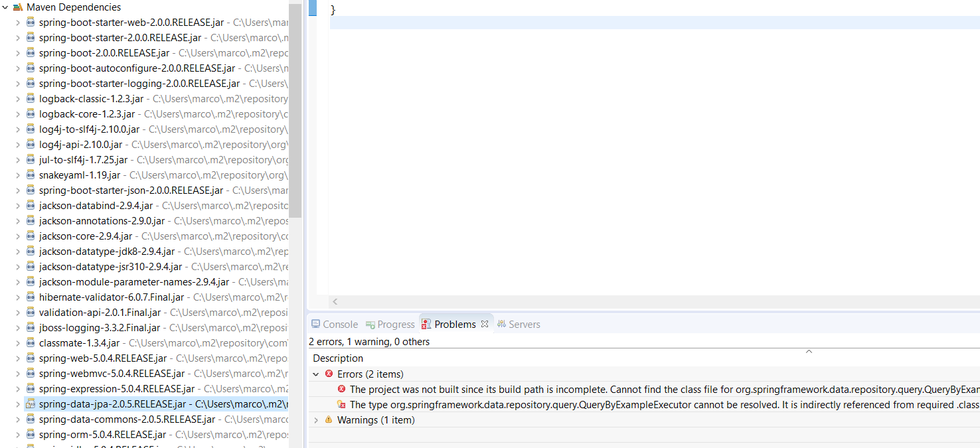Expand spring-boot-starter-web-2.0.0.RELEASE.jar
The height and width of the screenshot is (448, 980).
pos(18,22)
